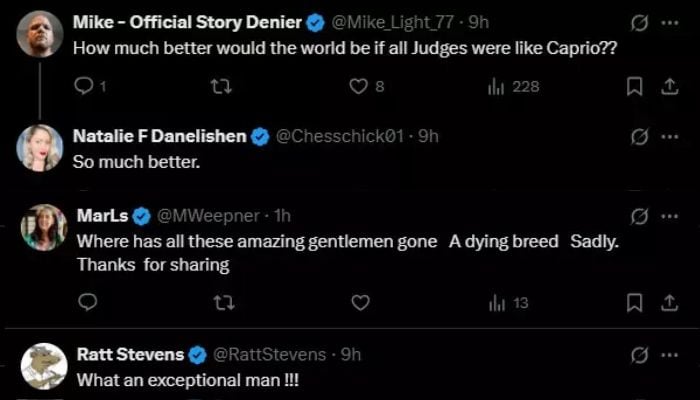The image size is (700, 400).
Task: Open more options on Ratt Stevens's tweet
Action: 669,354
